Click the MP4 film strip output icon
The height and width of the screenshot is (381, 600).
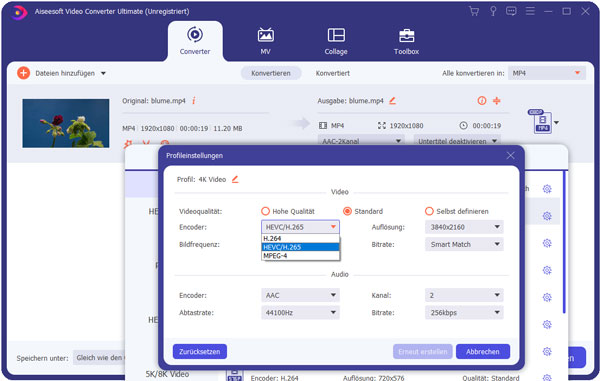click(x=323, y=125)
